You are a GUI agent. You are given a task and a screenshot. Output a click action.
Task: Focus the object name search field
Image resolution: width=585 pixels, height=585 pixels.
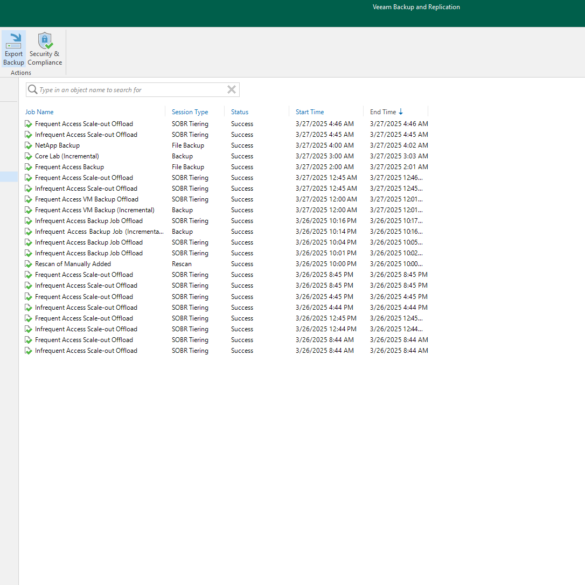coord(132,90)
